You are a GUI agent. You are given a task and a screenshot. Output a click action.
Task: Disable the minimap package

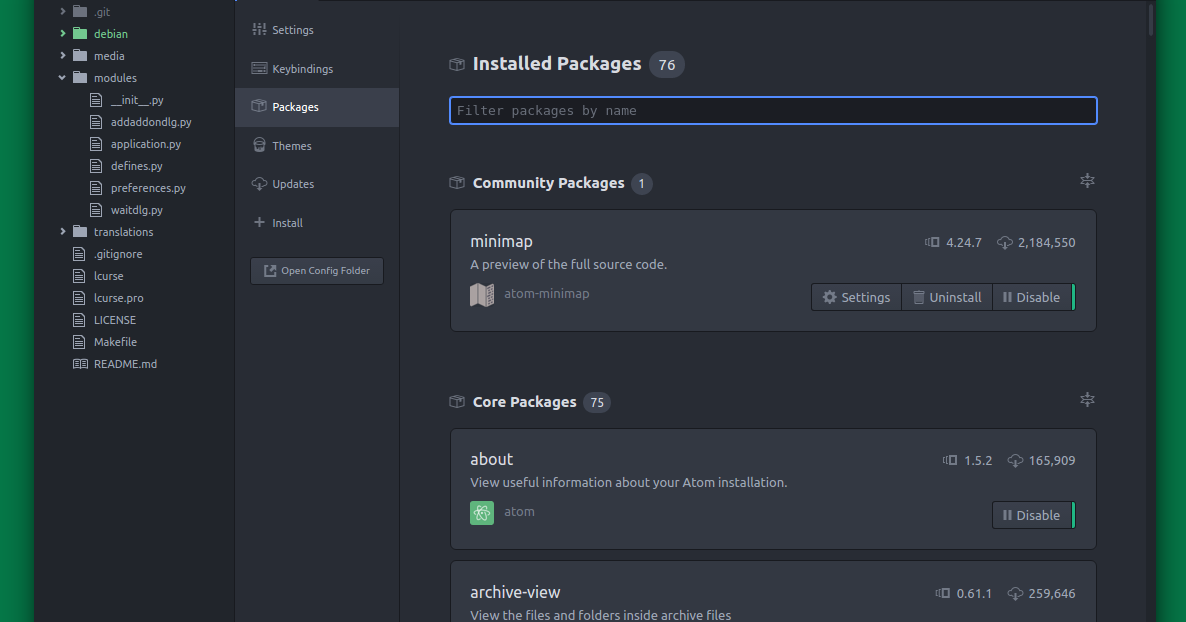coord(1031,297)
